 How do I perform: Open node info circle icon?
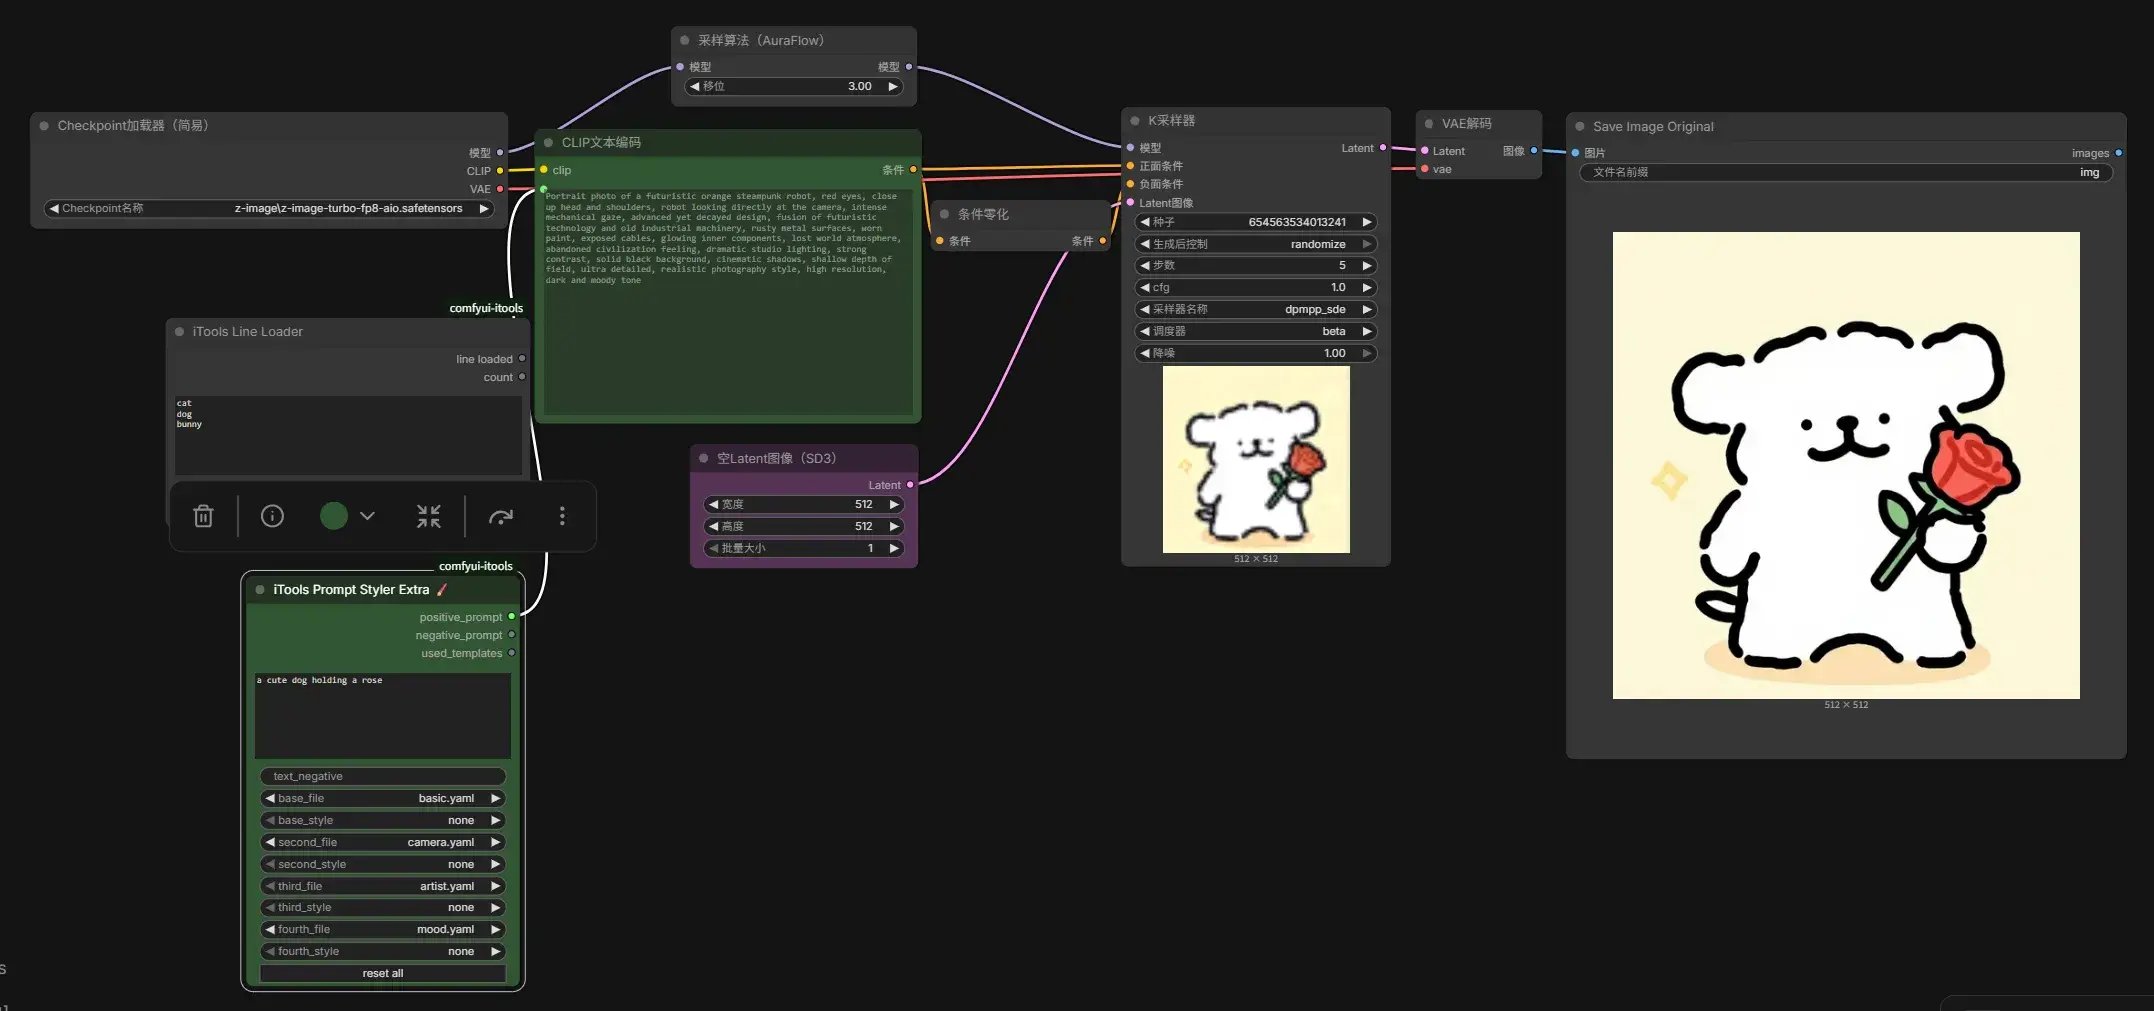coord(272,516)
